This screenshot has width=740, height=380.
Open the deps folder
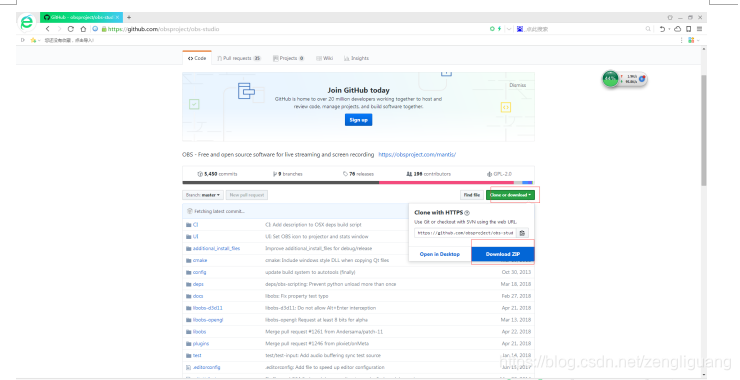(198, 284)
